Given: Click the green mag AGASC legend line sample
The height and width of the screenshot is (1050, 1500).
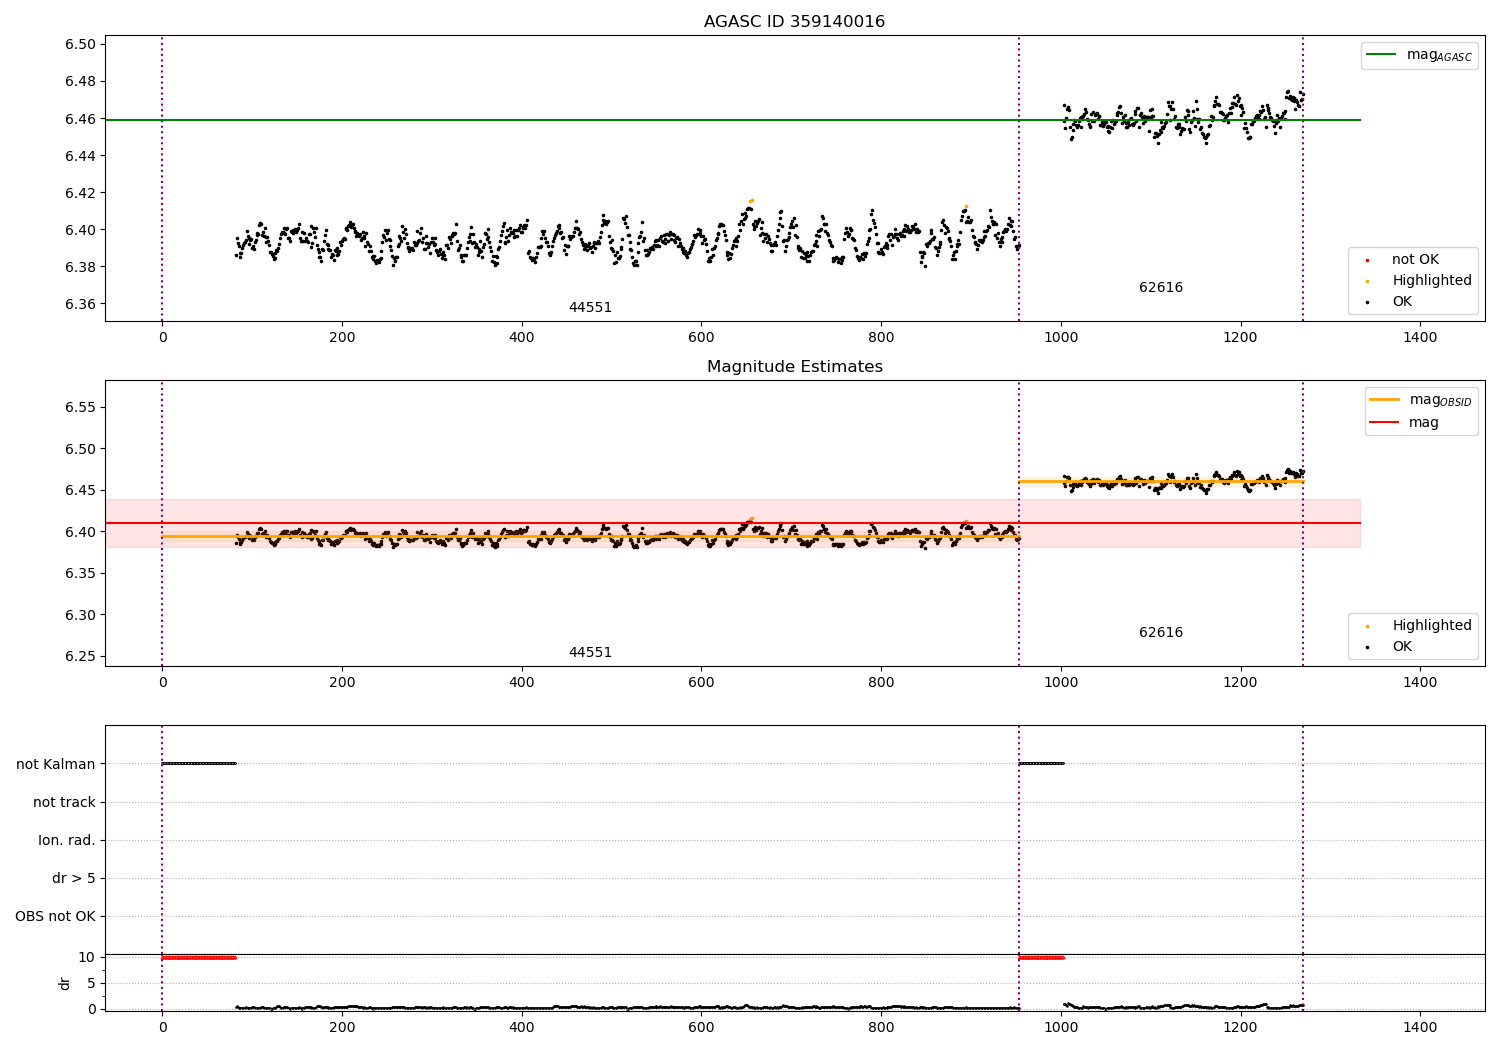Looking at the screenshot, I should (x=1381, y=55).
